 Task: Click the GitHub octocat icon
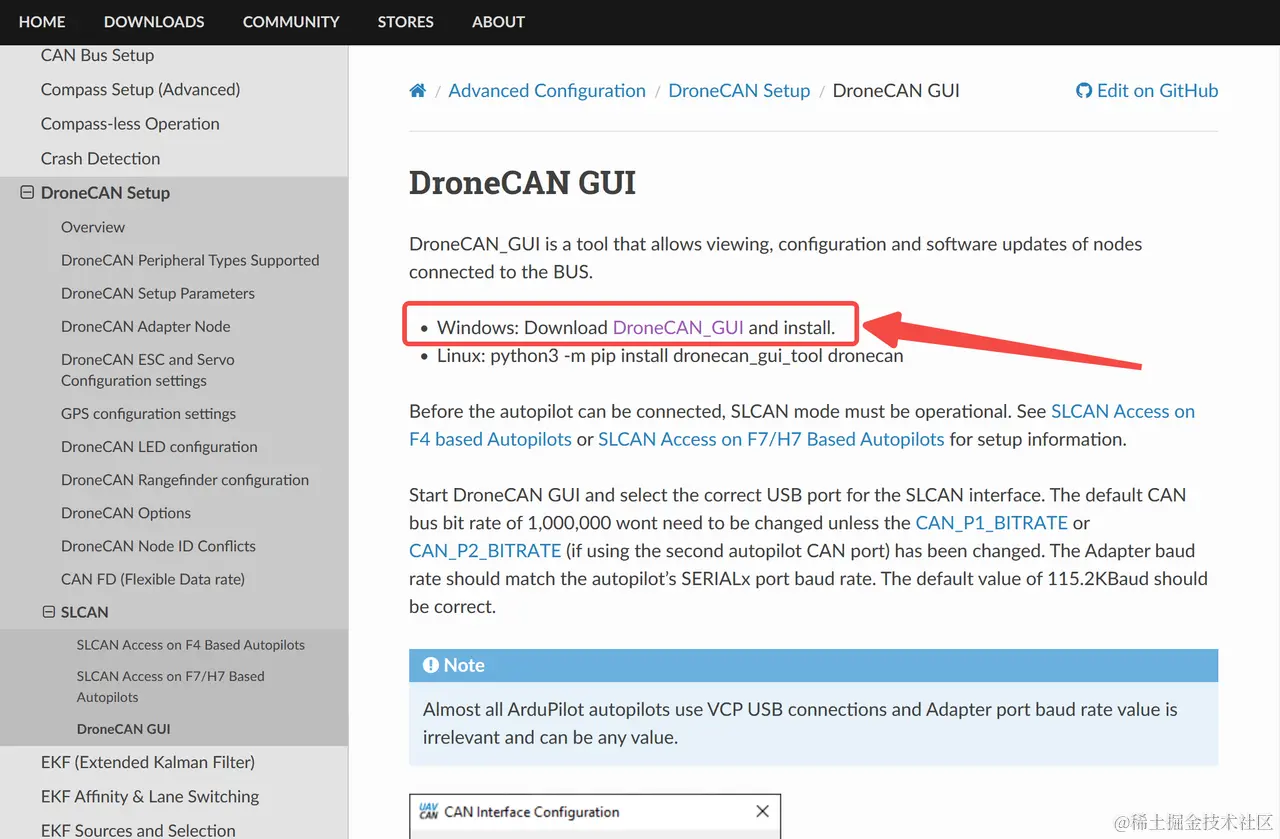pos(1084,90)
